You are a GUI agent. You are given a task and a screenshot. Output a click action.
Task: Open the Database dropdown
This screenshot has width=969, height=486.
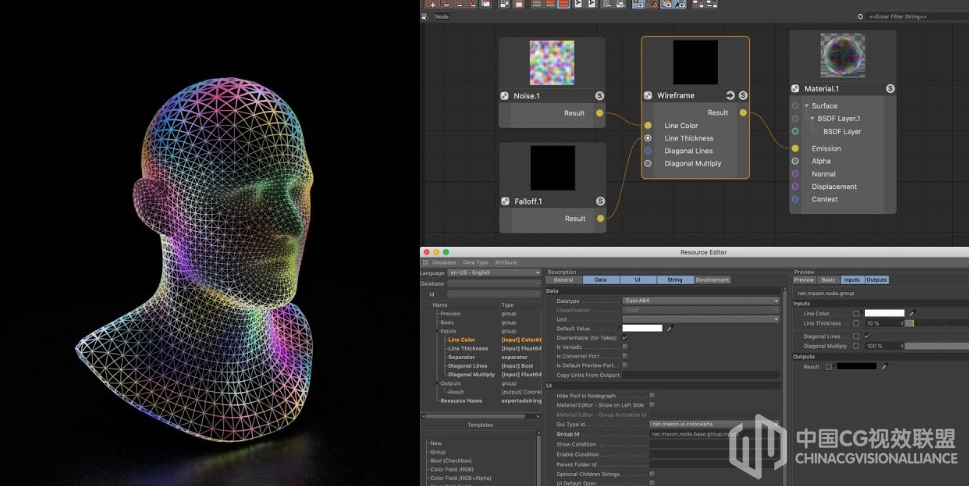click(494, 284)
